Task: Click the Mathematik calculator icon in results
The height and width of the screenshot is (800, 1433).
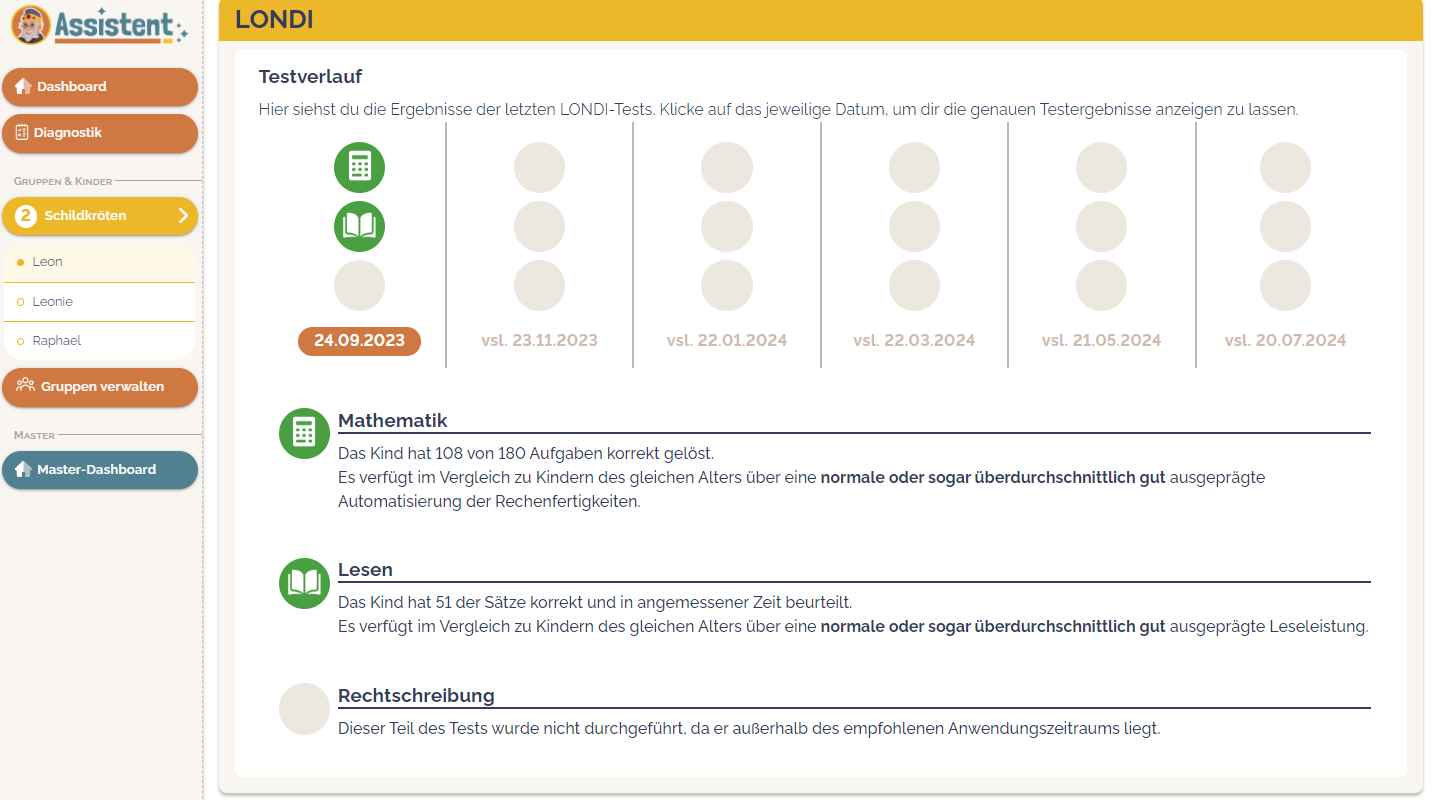Action: (304, 433)
